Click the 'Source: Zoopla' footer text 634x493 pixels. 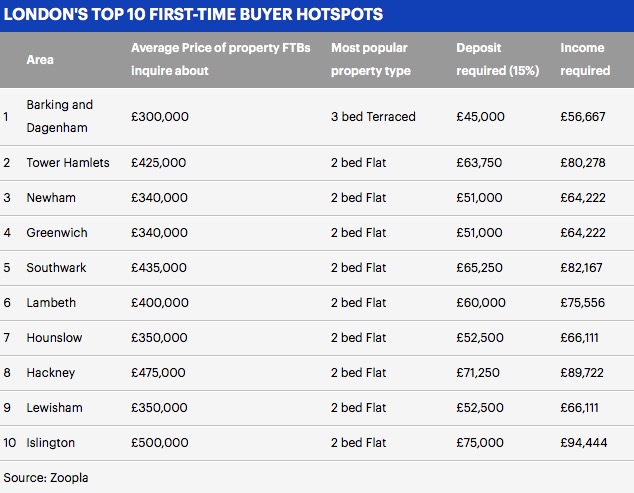point(46,478)
